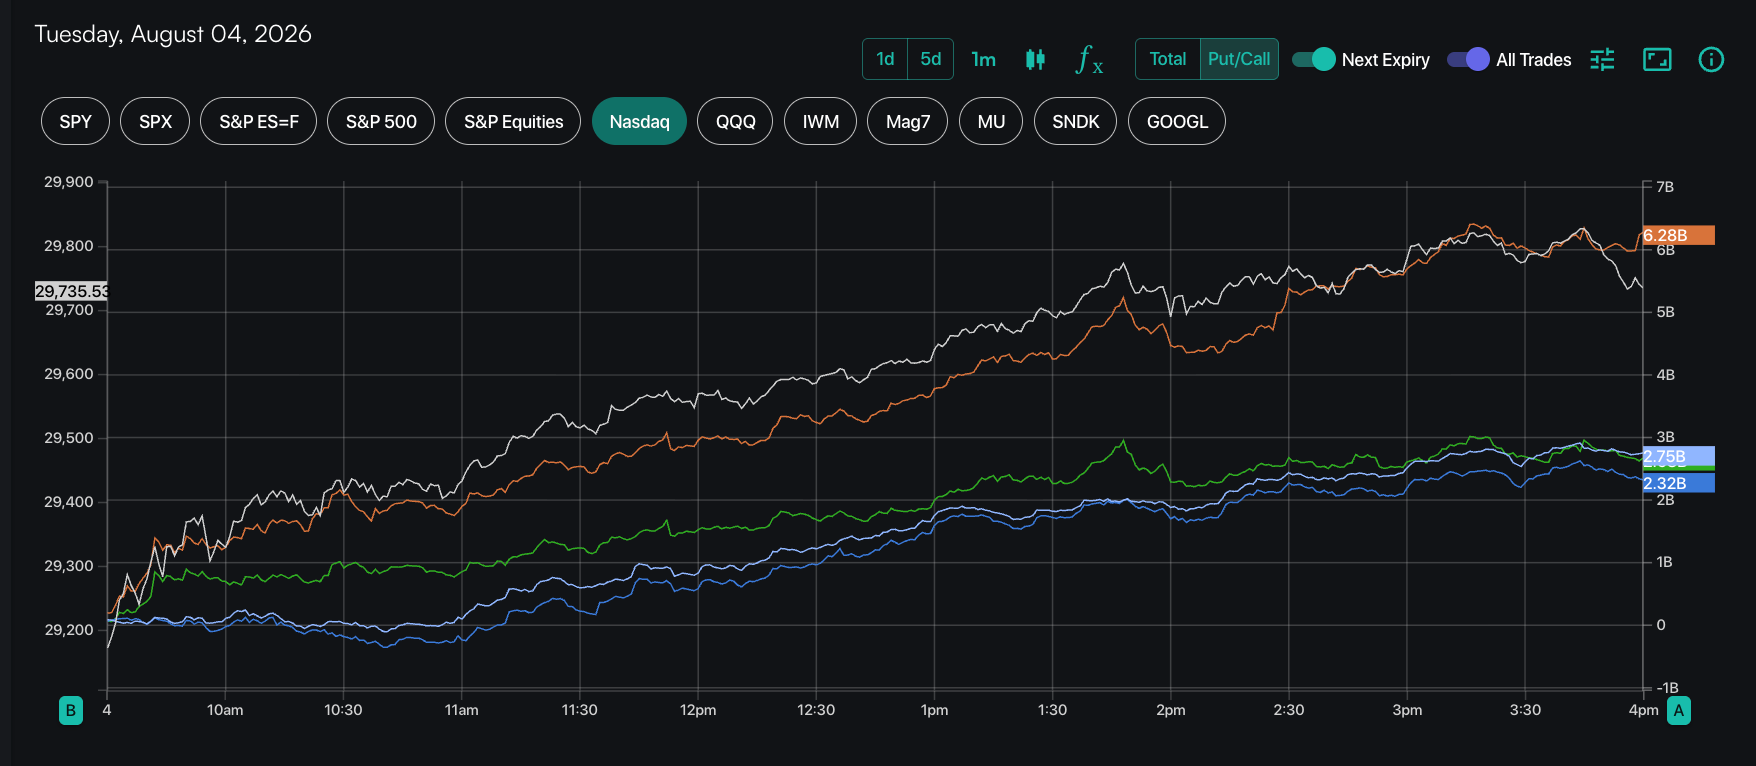This screenshot has width=1756, height=766.
Task: Open the fx functions icon
Action: (1089, 59)
